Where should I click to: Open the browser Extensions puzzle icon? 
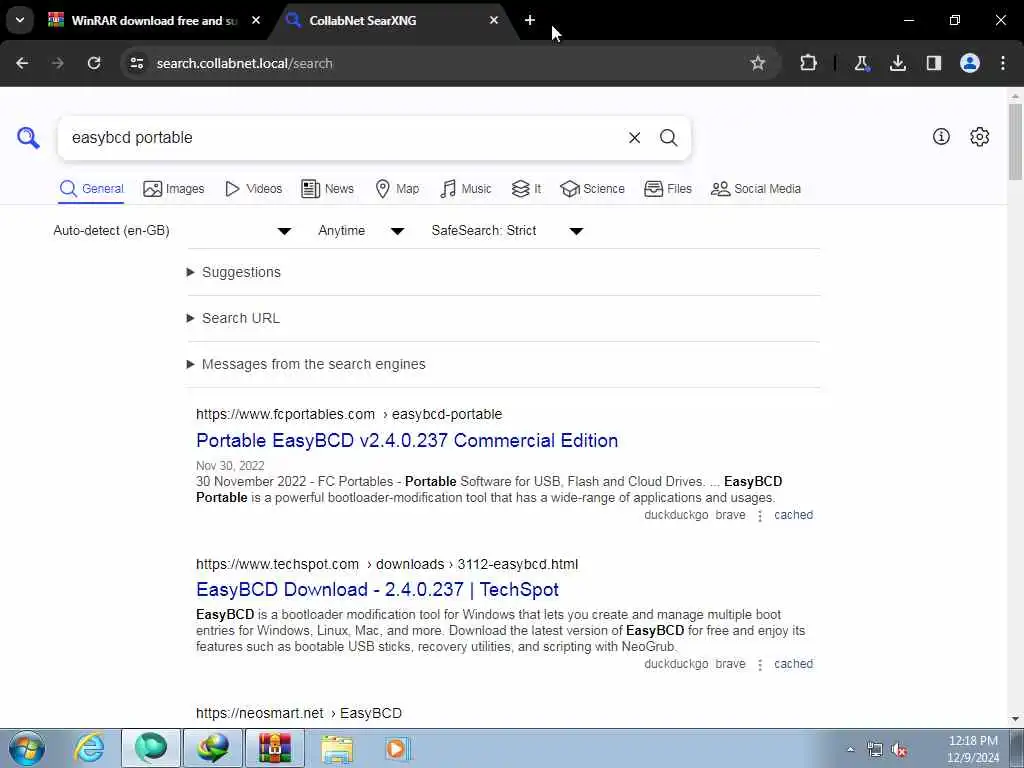[x=808, y=63]
